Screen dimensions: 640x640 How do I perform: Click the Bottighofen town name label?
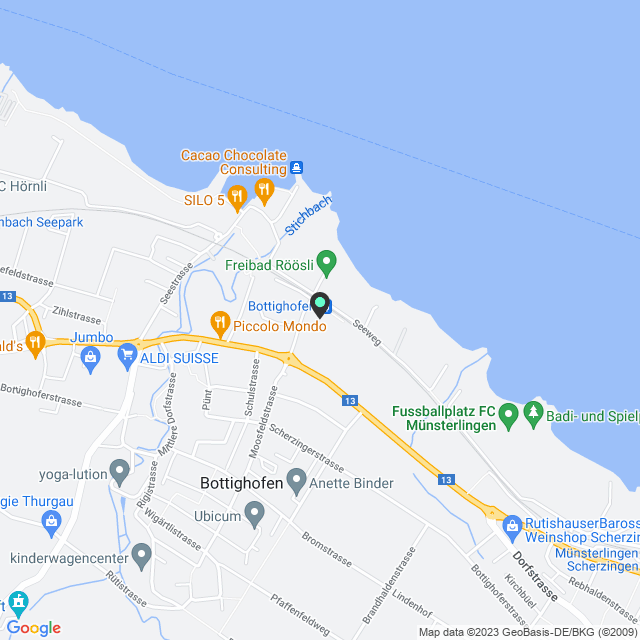coord(242,483)
